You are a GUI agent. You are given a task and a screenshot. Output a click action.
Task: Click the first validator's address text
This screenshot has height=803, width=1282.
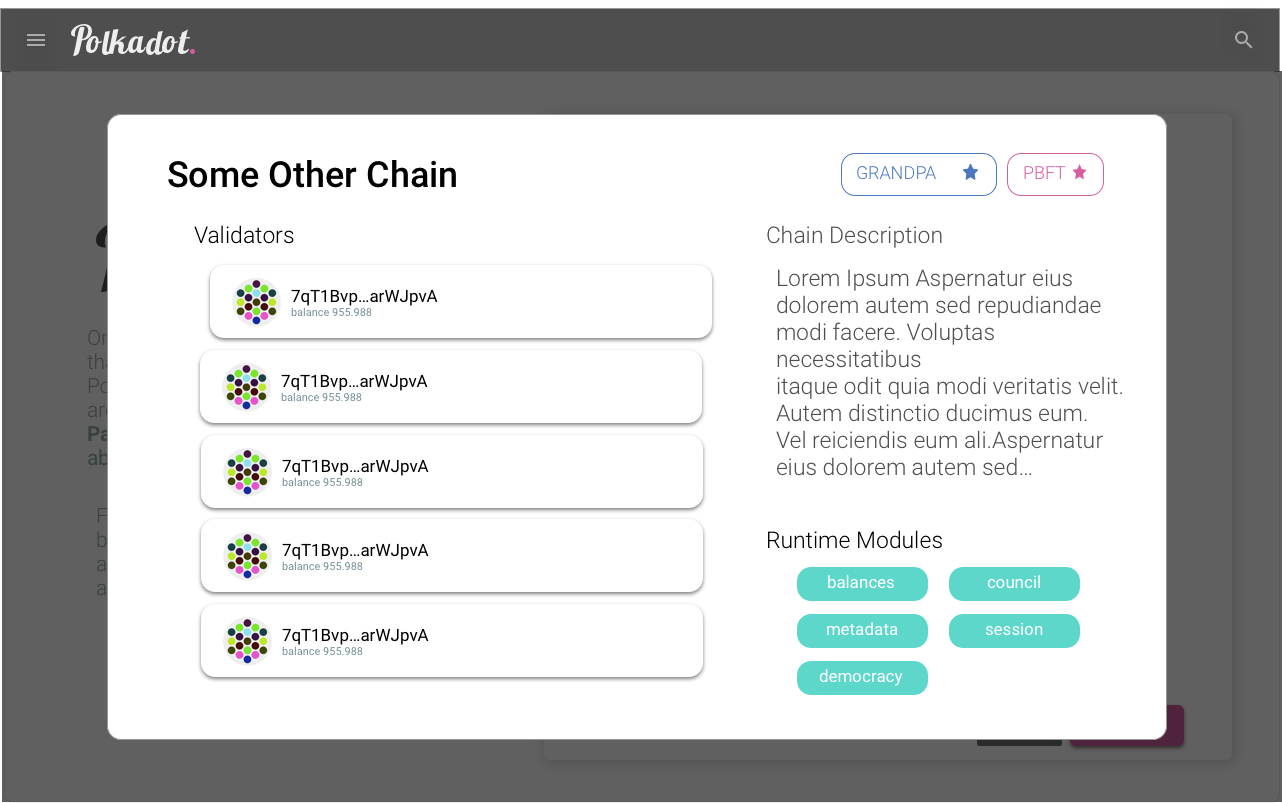[x=364, y=297]
